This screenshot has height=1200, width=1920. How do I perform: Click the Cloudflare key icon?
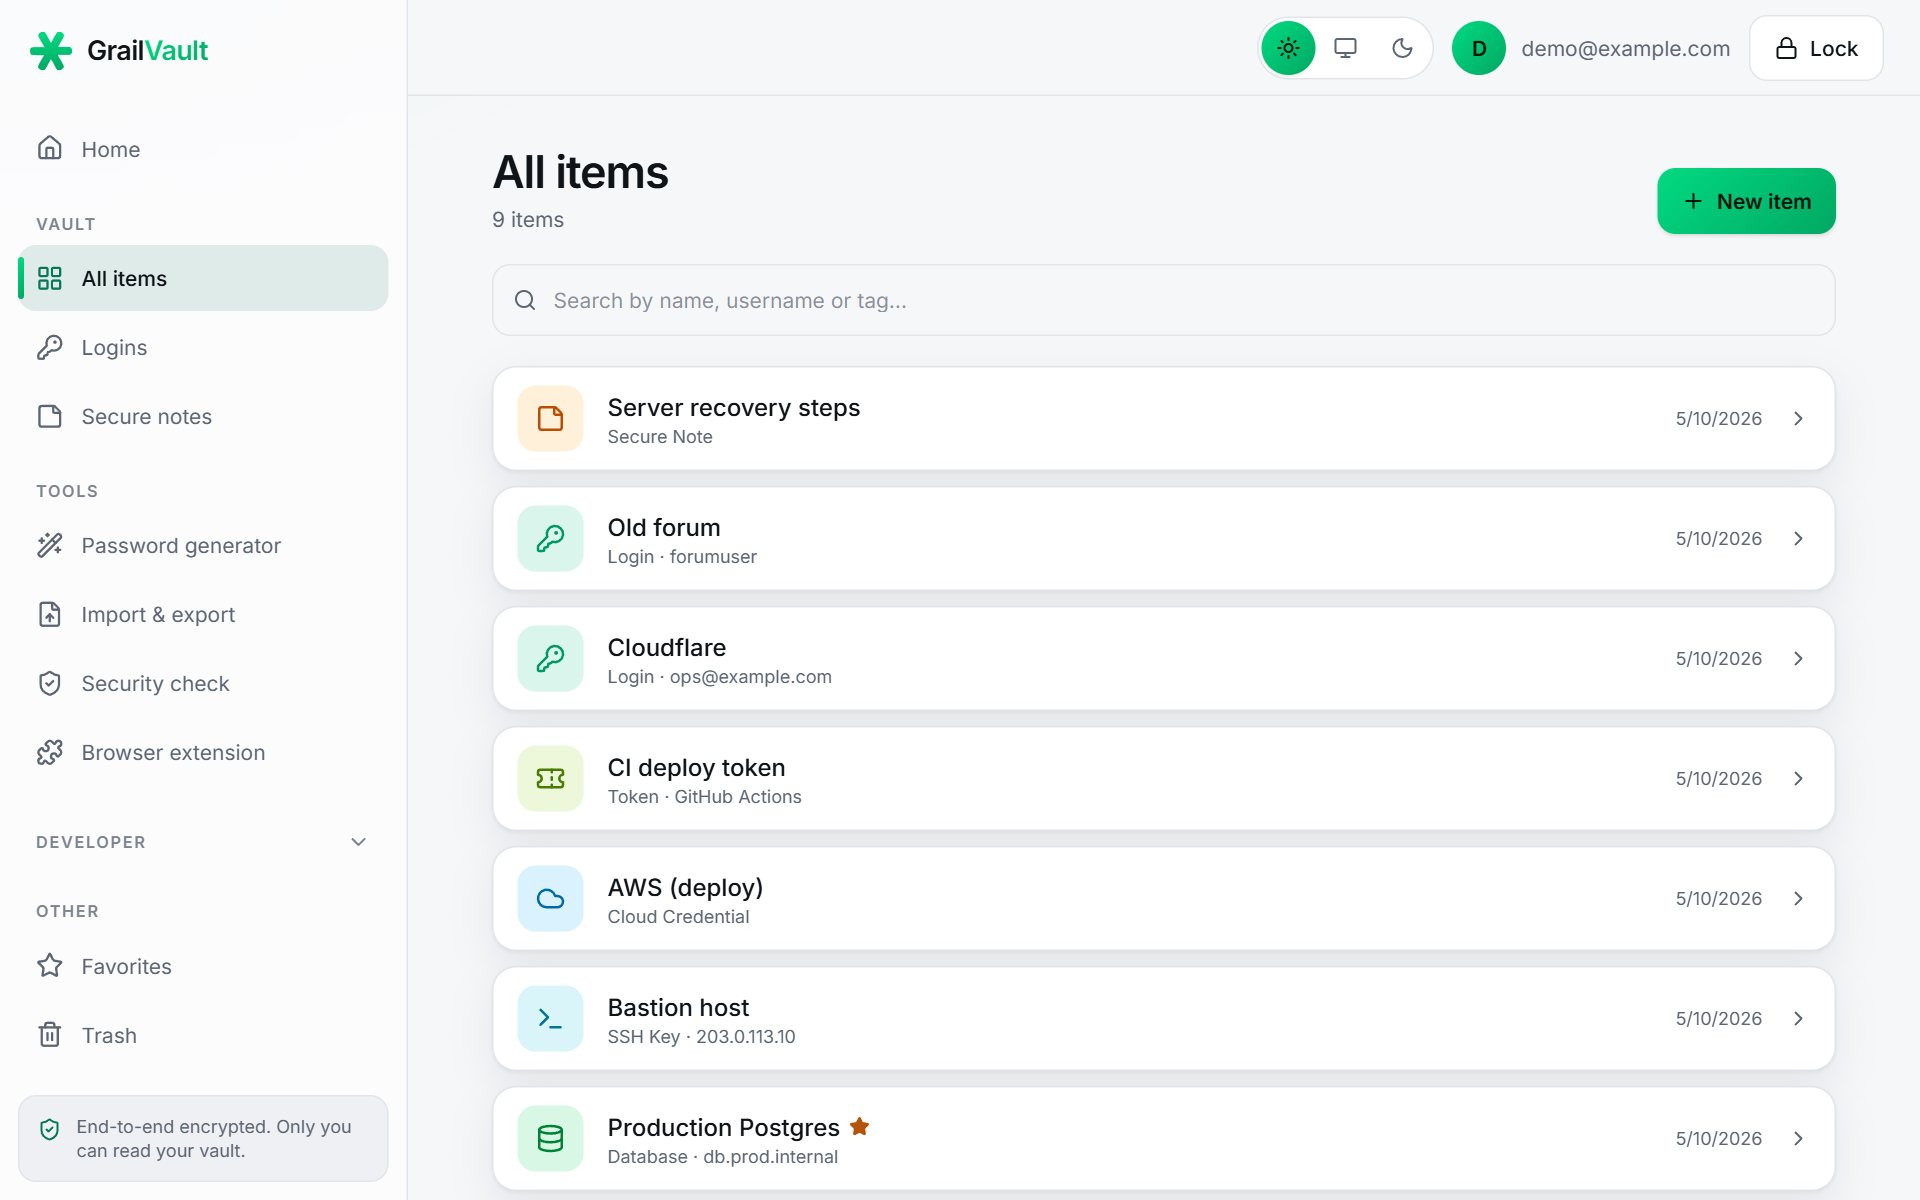tap(550, 658)
